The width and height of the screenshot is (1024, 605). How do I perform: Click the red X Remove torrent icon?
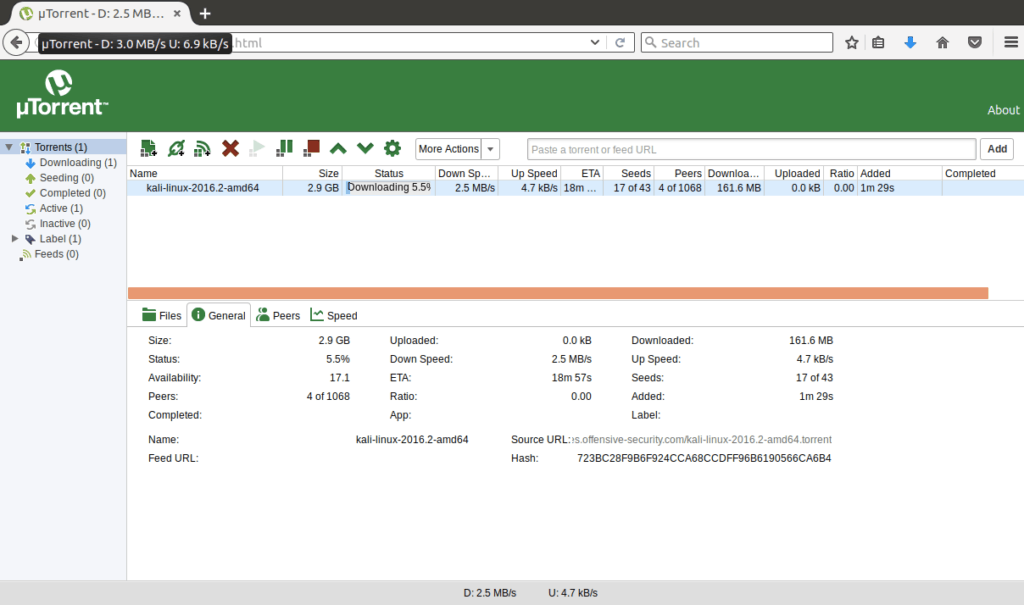click(x=230, y=148)
